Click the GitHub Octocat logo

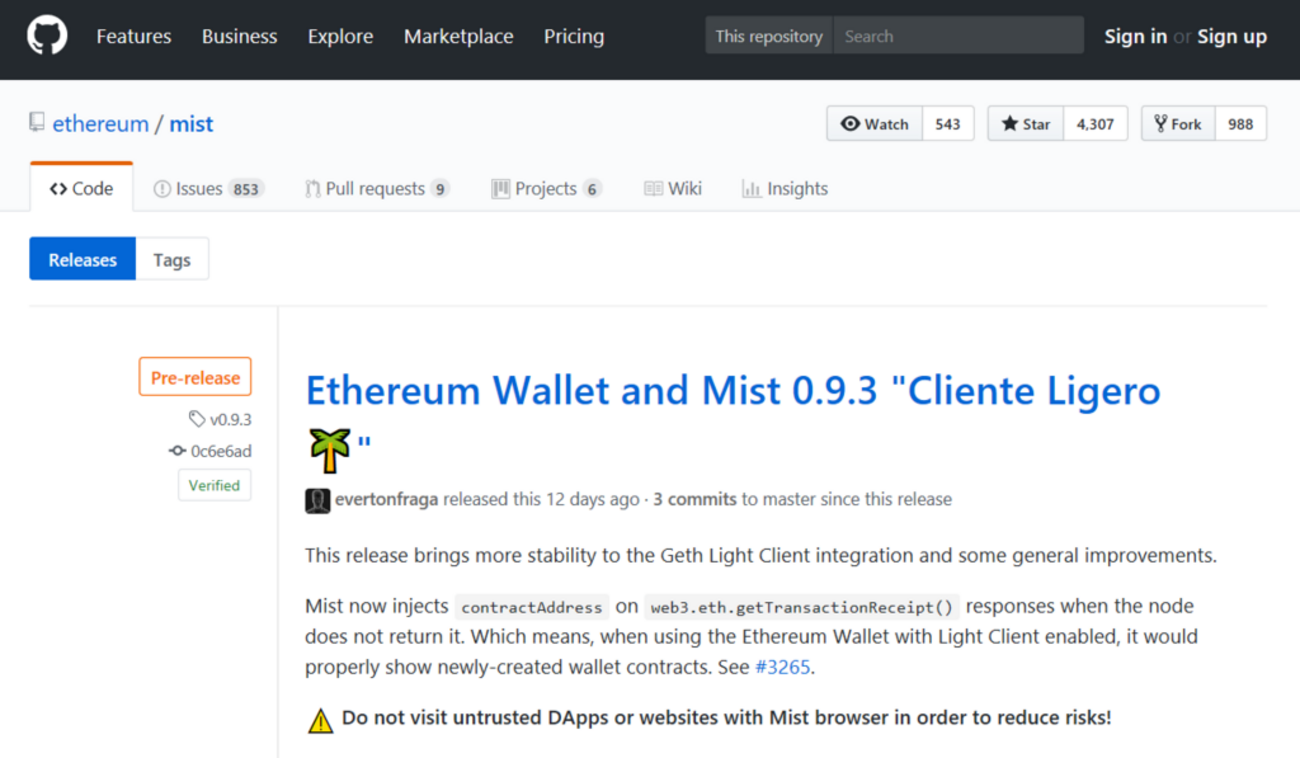point(46,36)
